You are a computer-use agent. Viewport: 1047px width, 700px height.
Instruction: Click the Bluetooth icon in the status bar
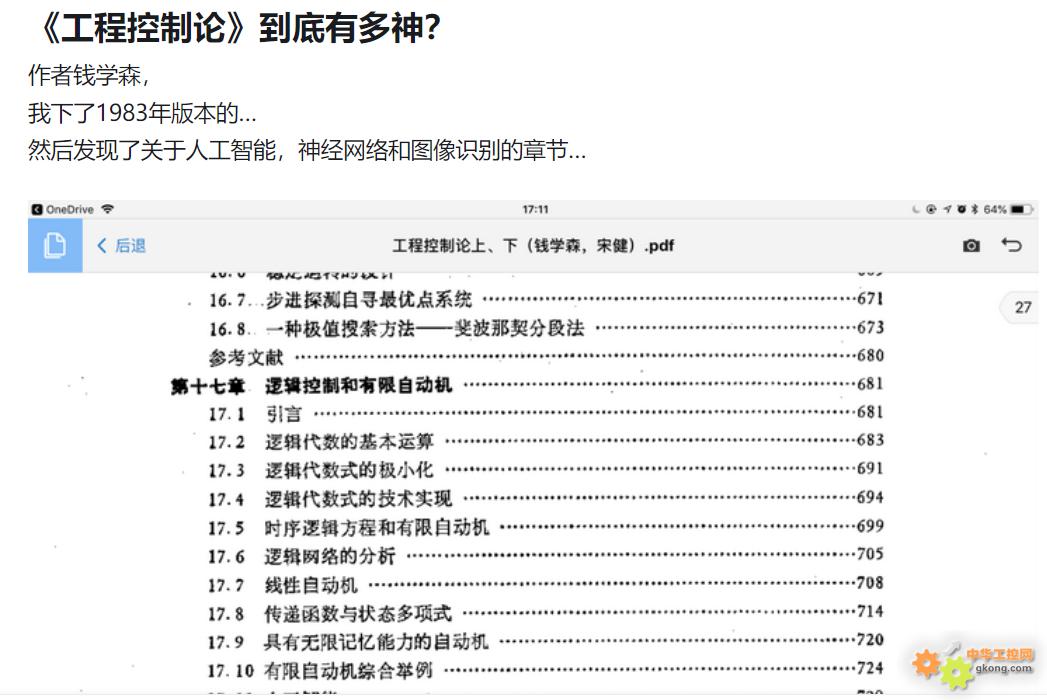tap(974, 208)
